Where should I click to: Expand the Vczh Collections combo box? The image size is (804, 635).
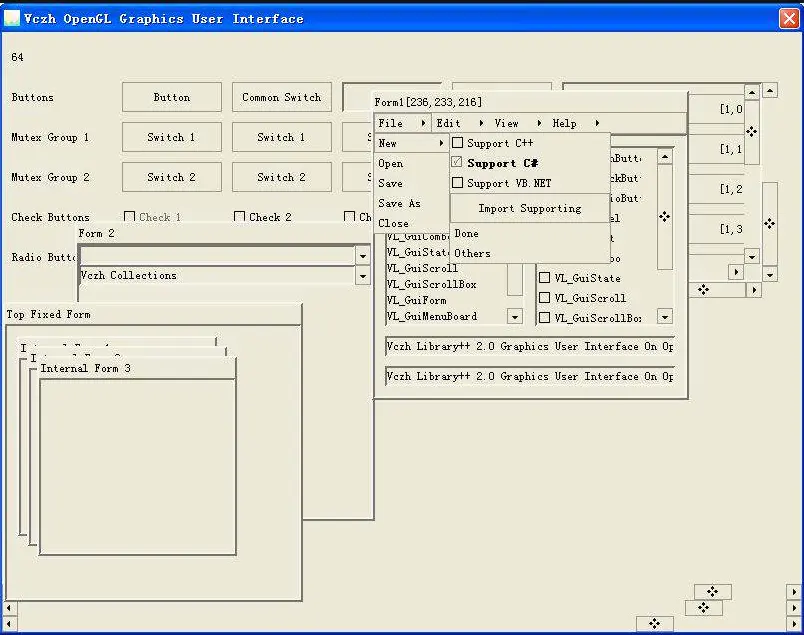coord(362,276)
